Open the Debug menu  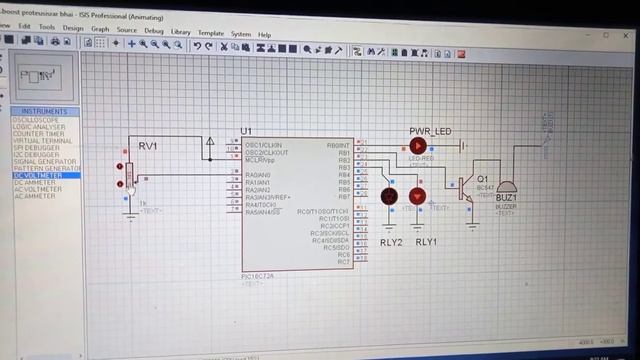(x=154, y=31)
